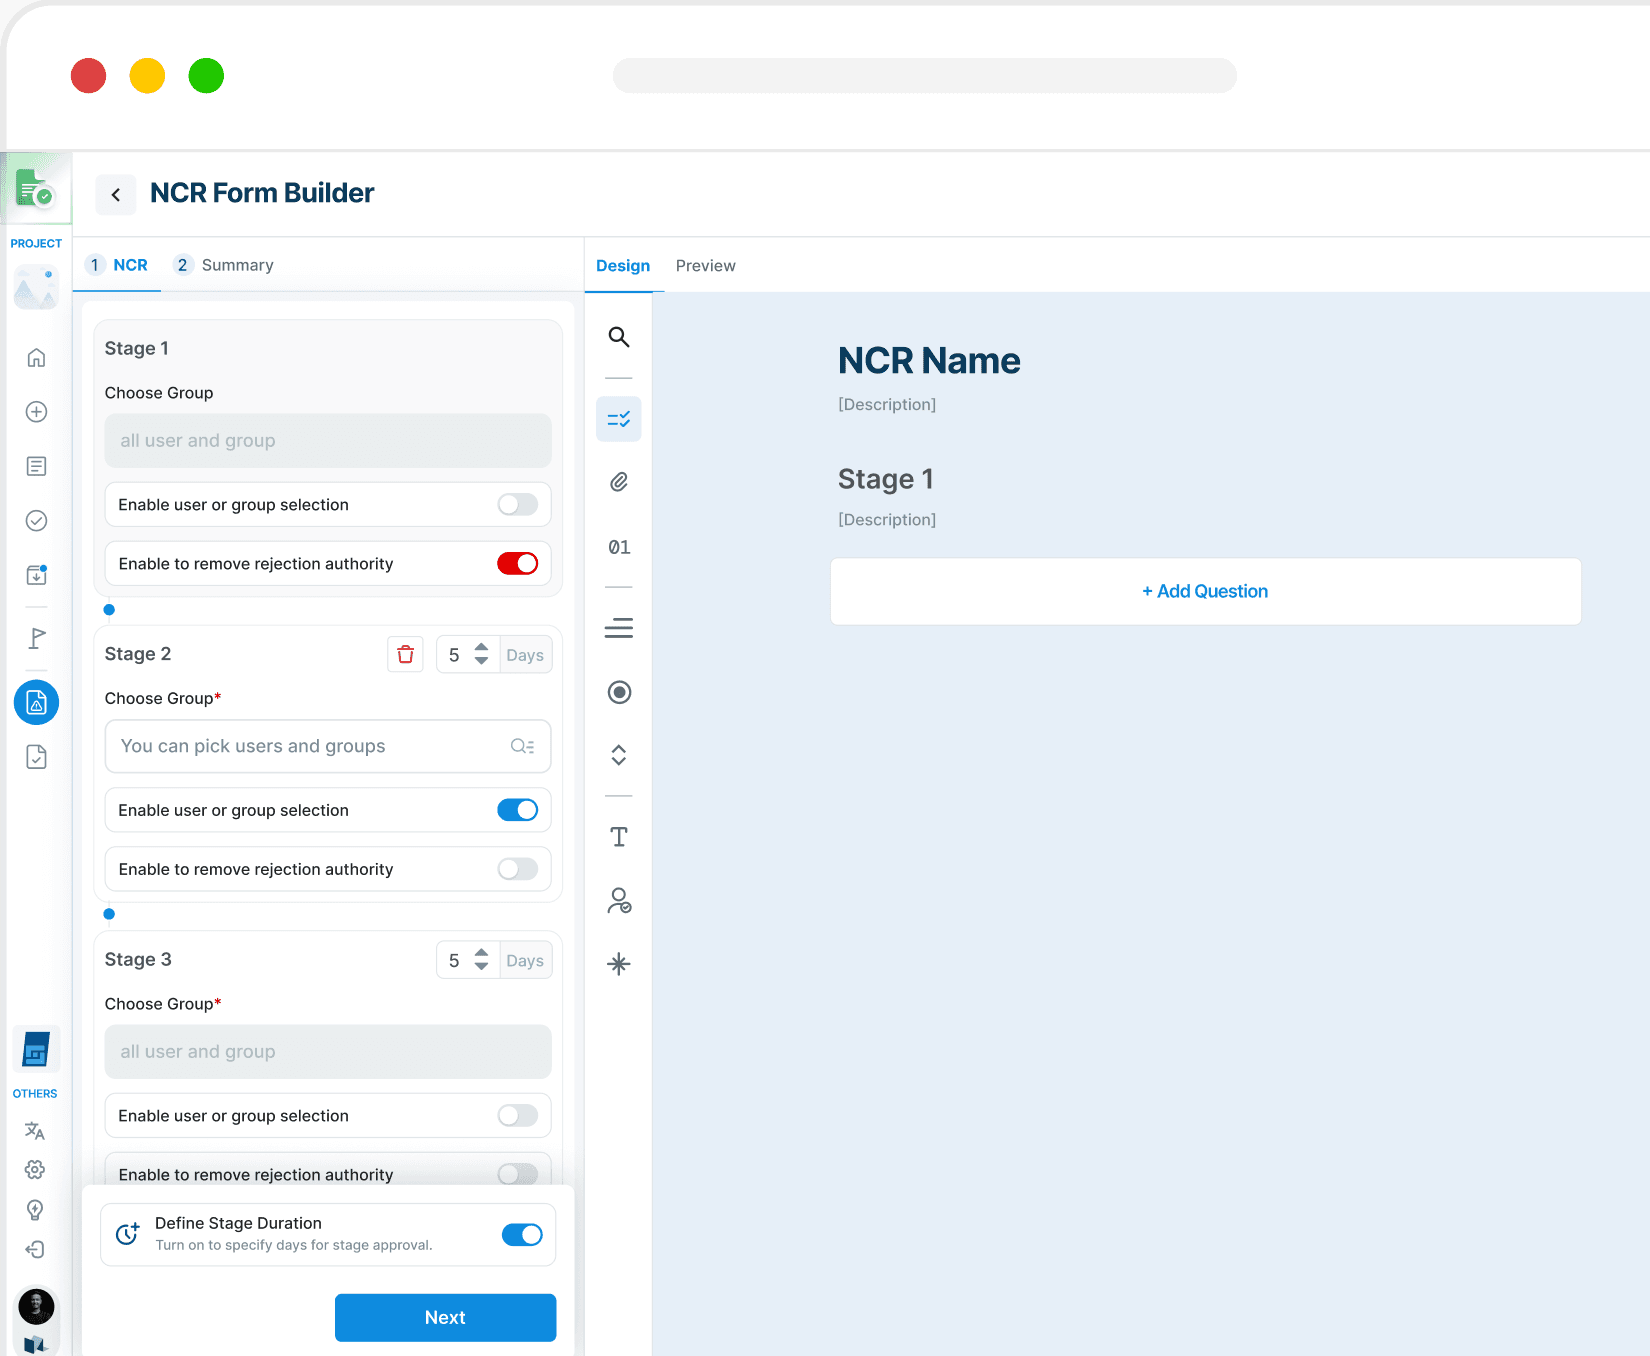This screenshot has width=1650, height=1356.
Task: Open the document checkmark sidebar icon
Action: click(36, 757)
